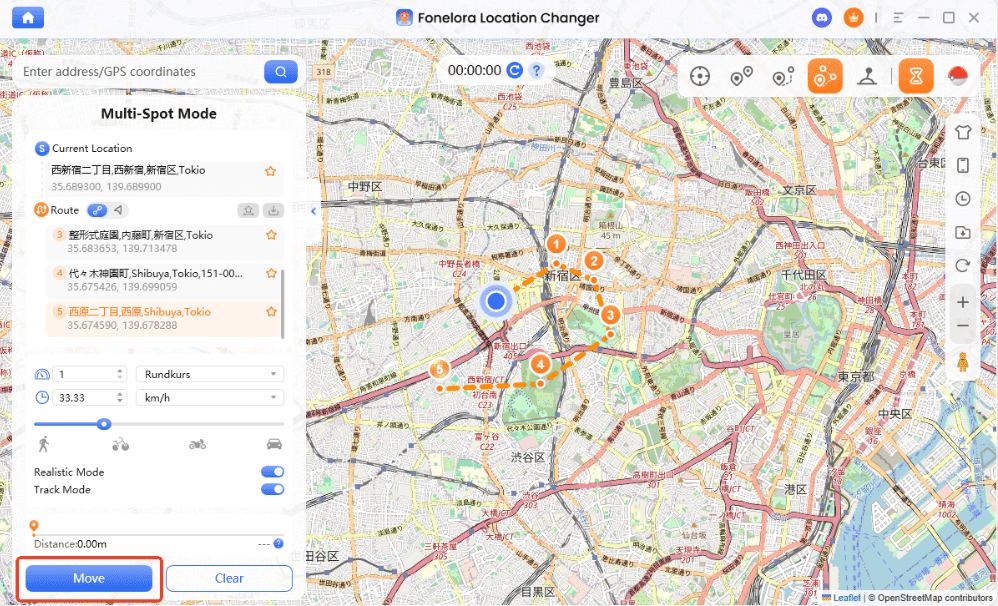Go to the Home screen icon
The image size is (998, 606).
[28, 17]
